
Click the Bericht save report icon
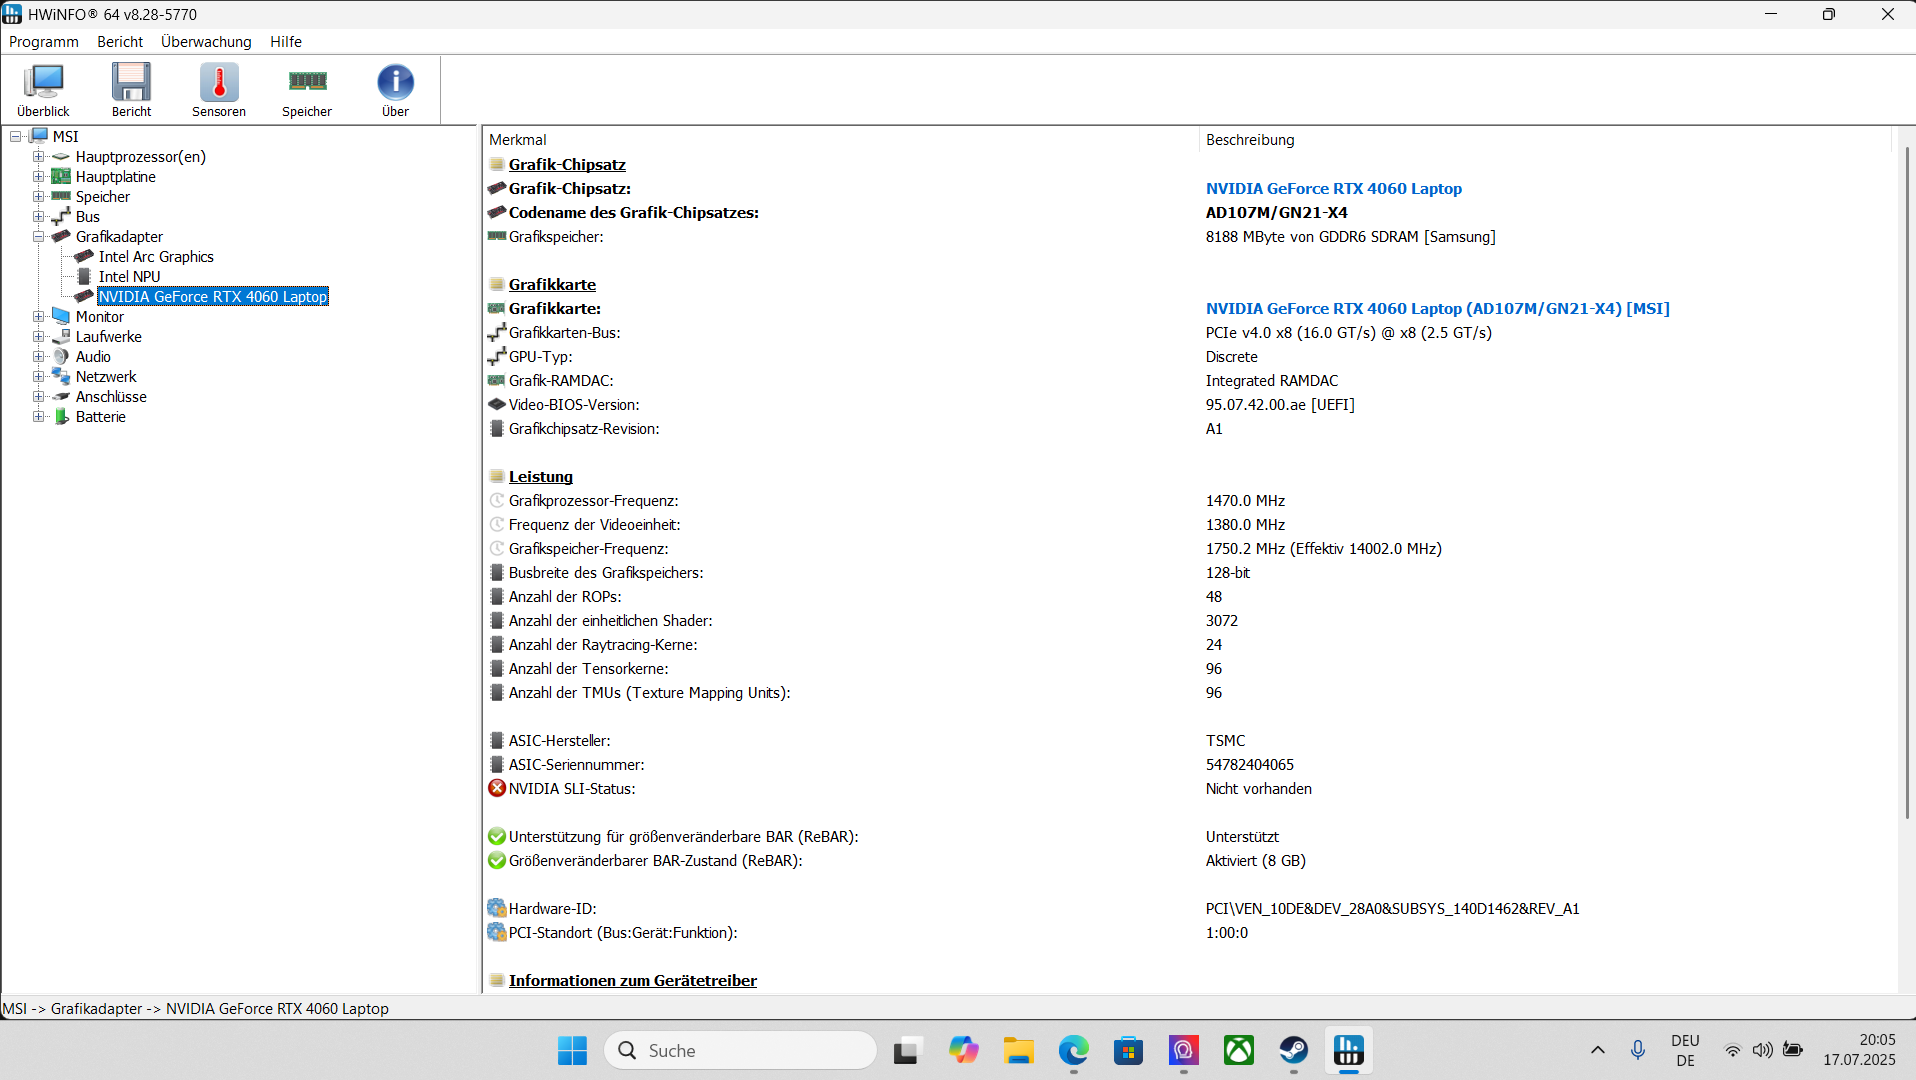(131, 90)
